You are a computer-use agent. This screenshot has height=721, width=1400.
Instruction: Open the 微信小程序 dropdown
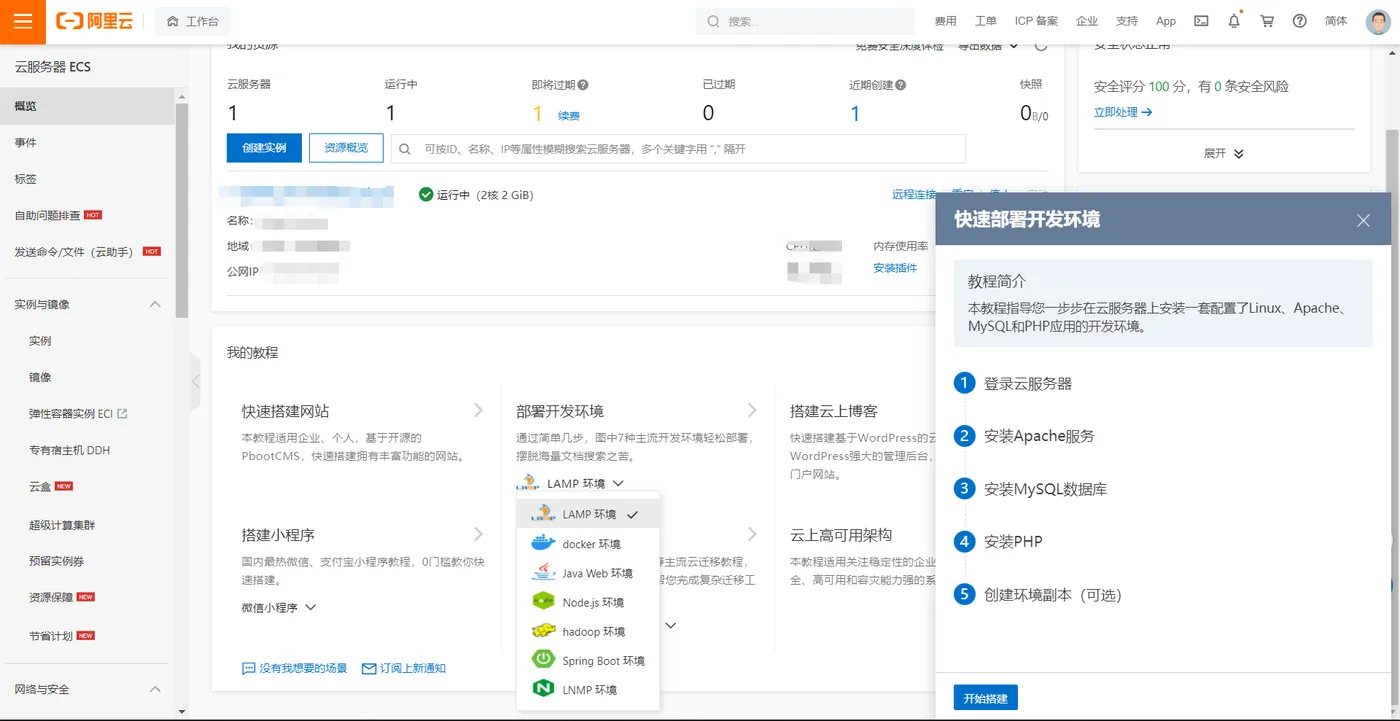pos(279,607)
